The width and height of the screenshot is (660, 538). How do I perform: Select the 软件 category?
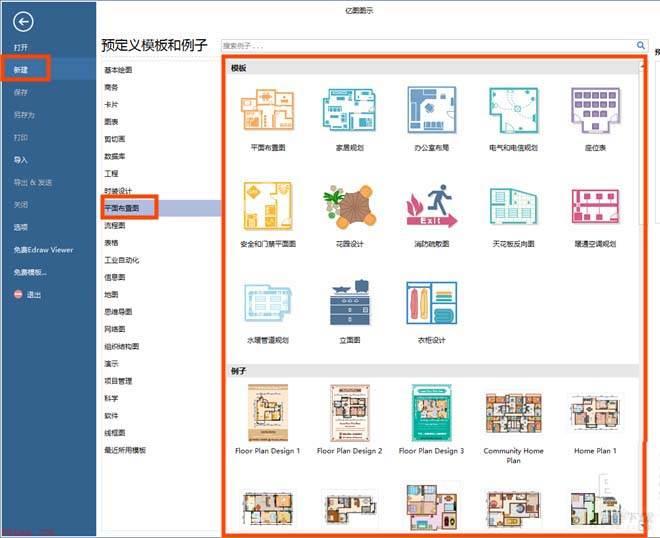point(112,415)
